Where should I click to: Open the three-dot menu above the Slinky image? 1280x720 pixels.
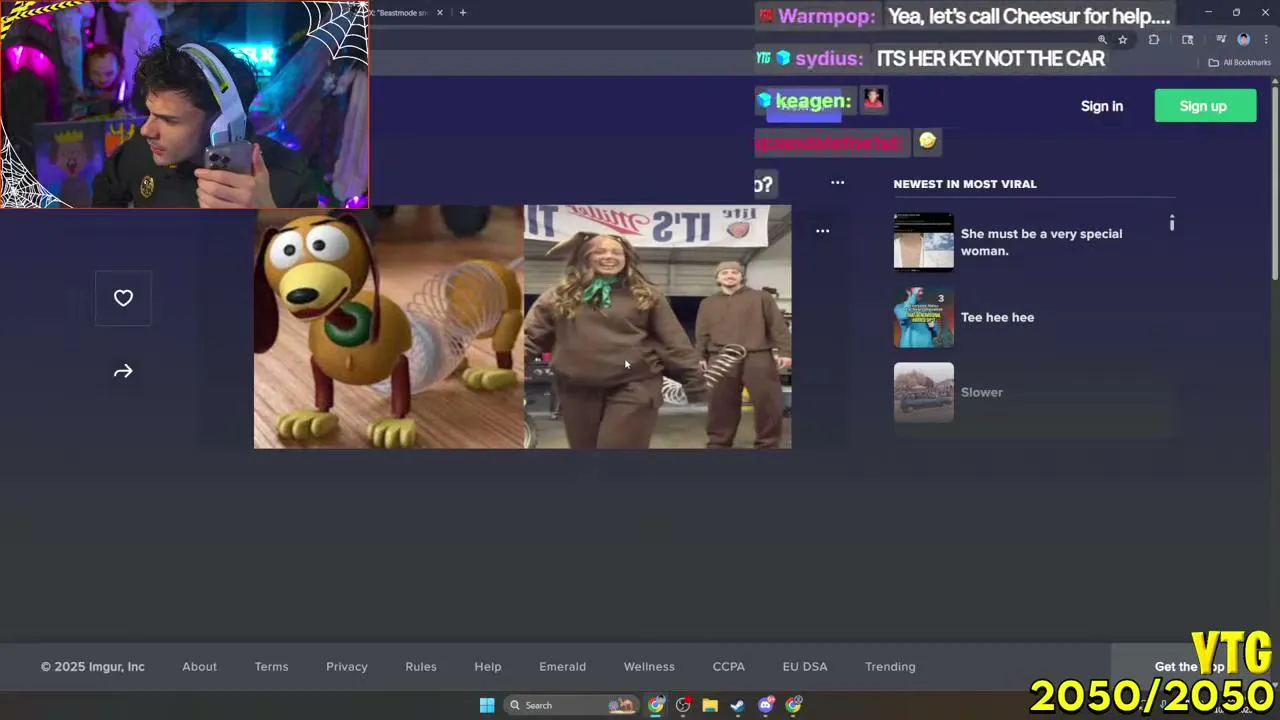point(822,231)
